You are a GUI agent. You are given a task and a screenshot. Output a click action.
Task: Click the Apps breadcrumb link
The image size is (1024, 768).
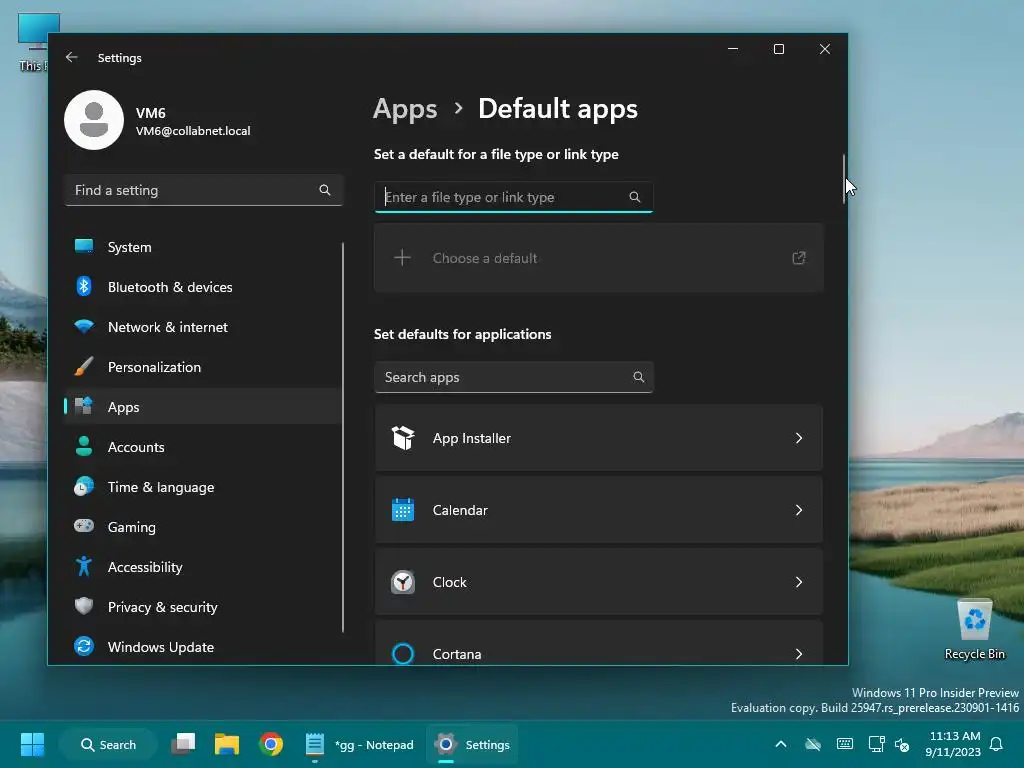(405, 109)
